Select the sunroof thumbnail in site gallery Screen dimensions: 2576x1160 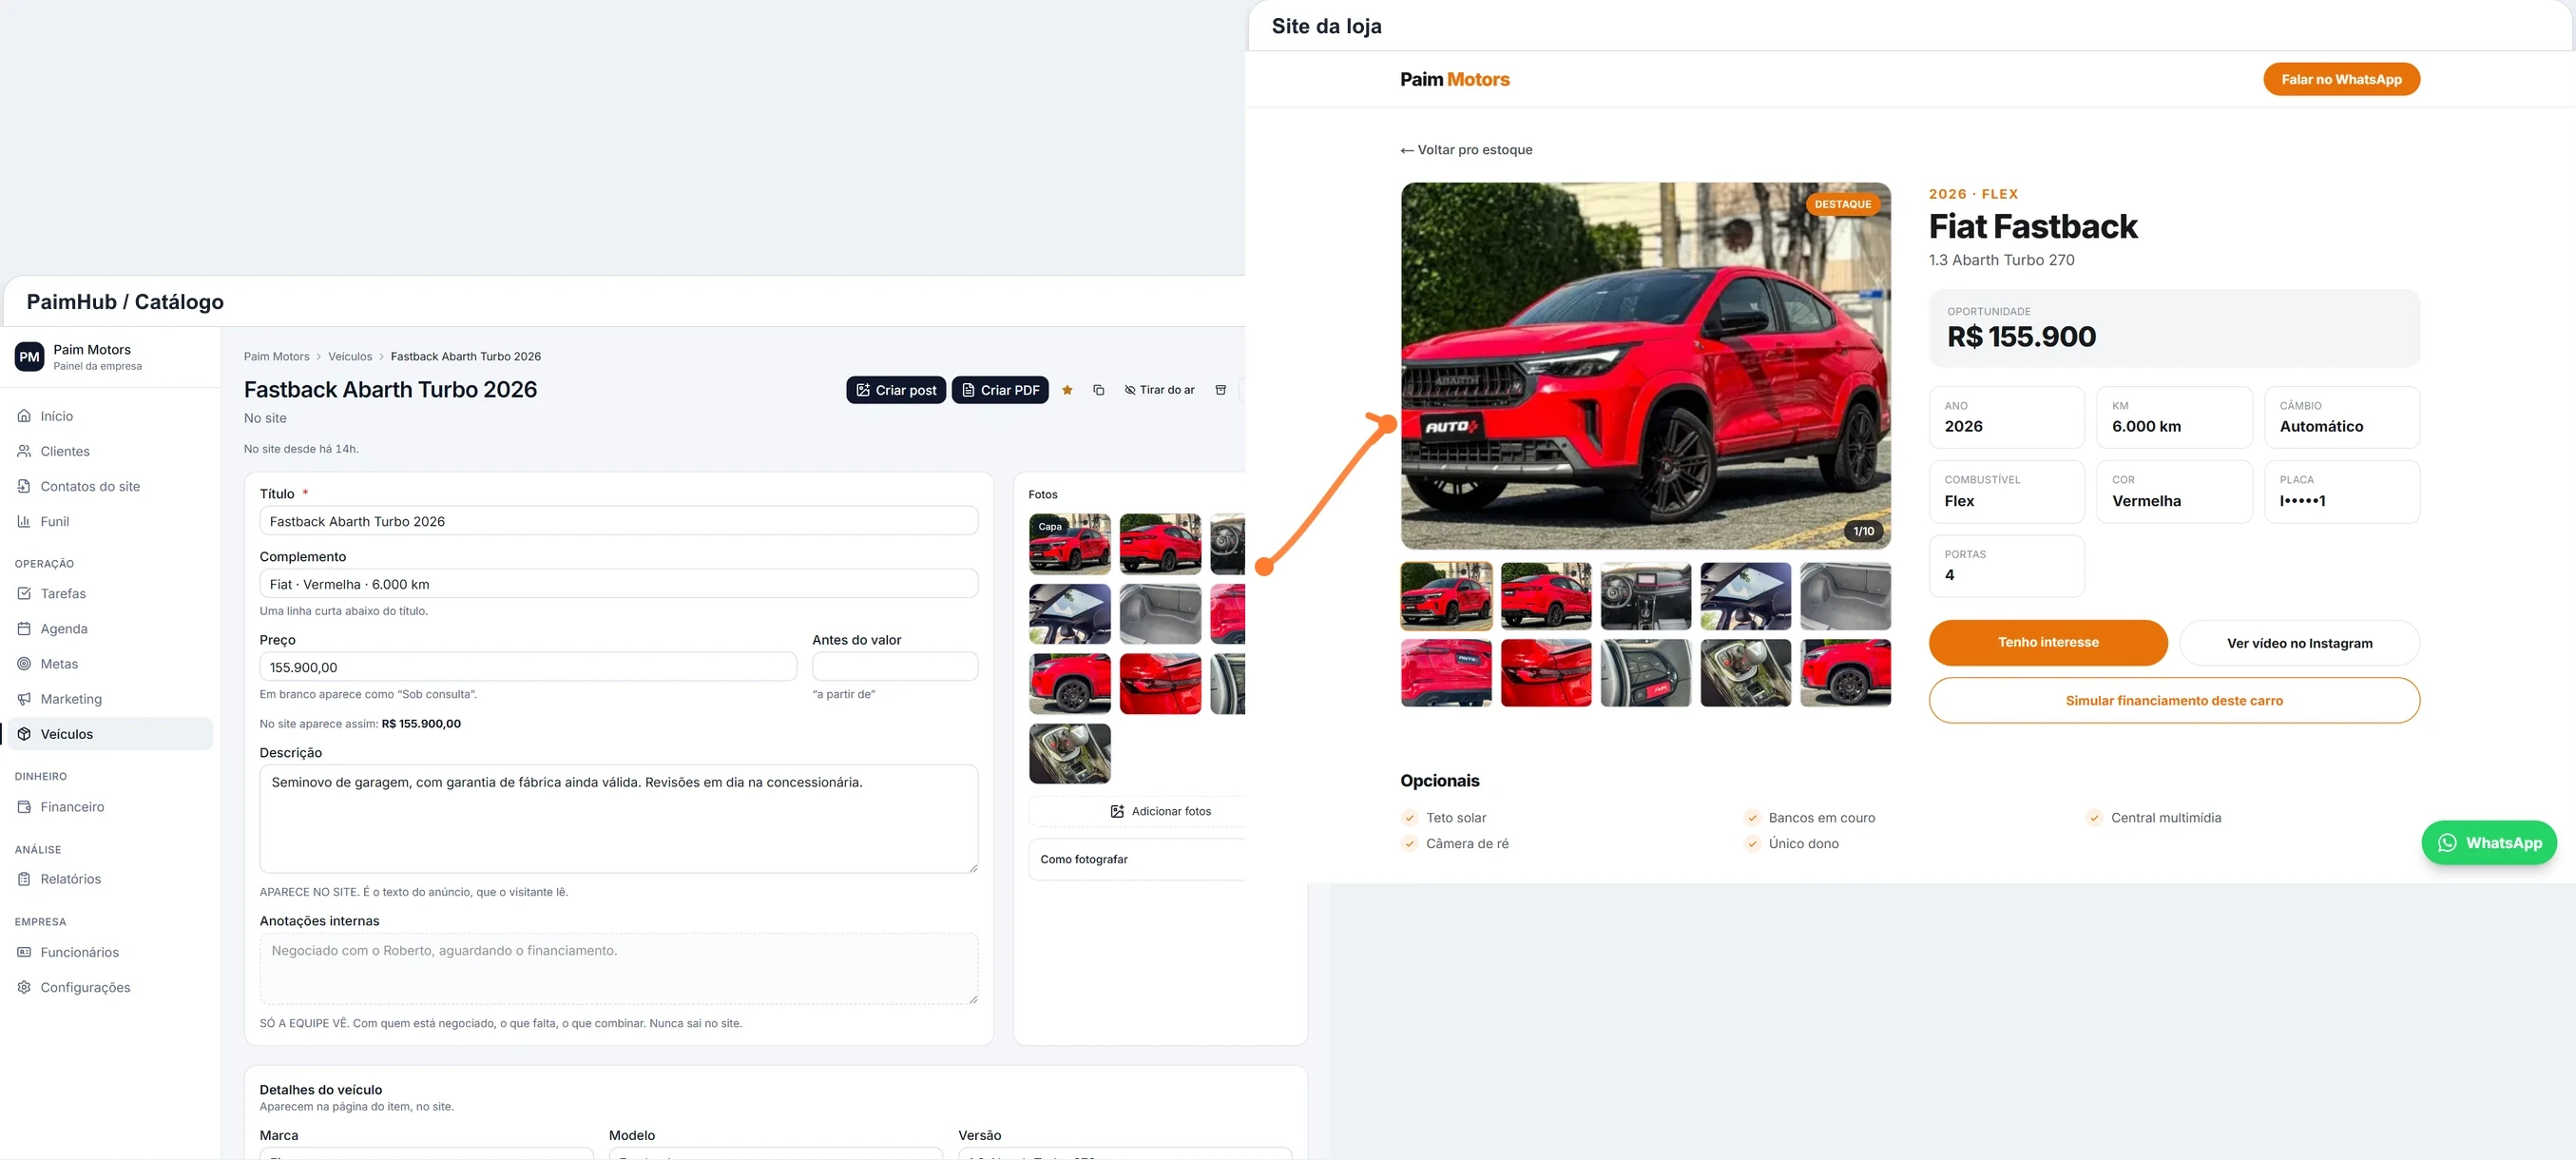tap(1746, 596)
